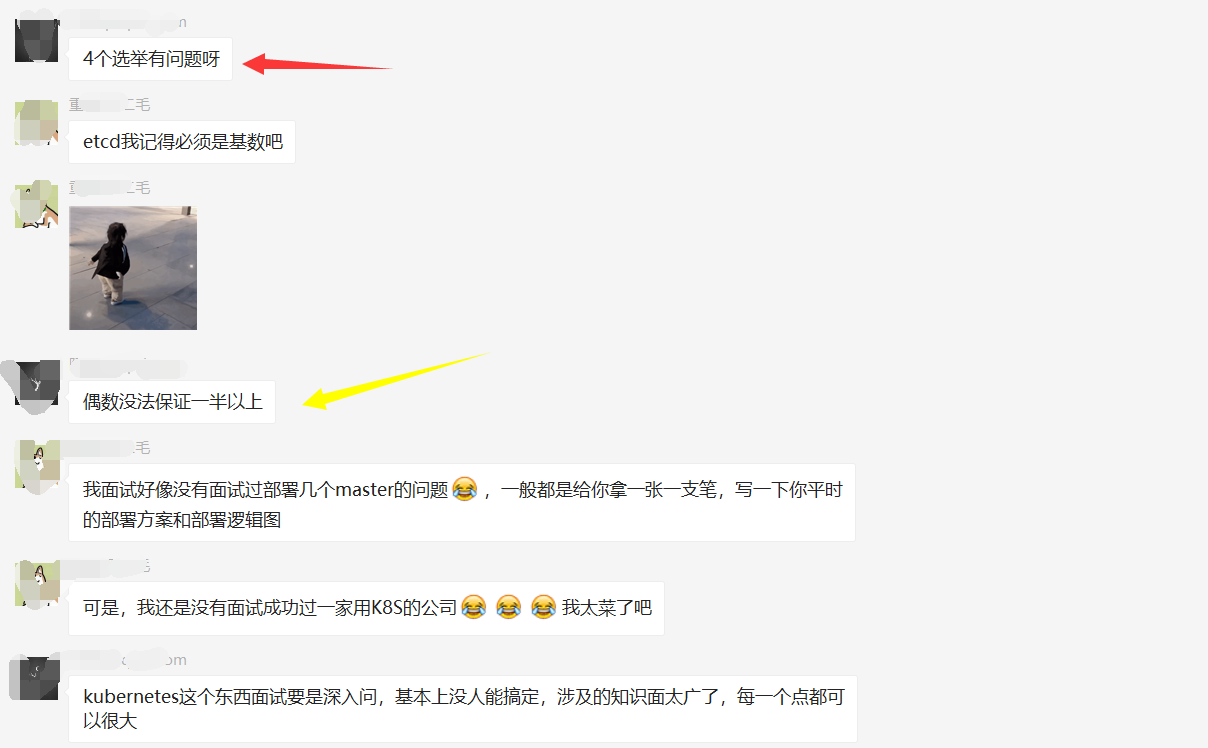Viewport: 1208px width, 748px height.
Task: Click the yellow arrow annotation
Action: (x=396, y=381)
